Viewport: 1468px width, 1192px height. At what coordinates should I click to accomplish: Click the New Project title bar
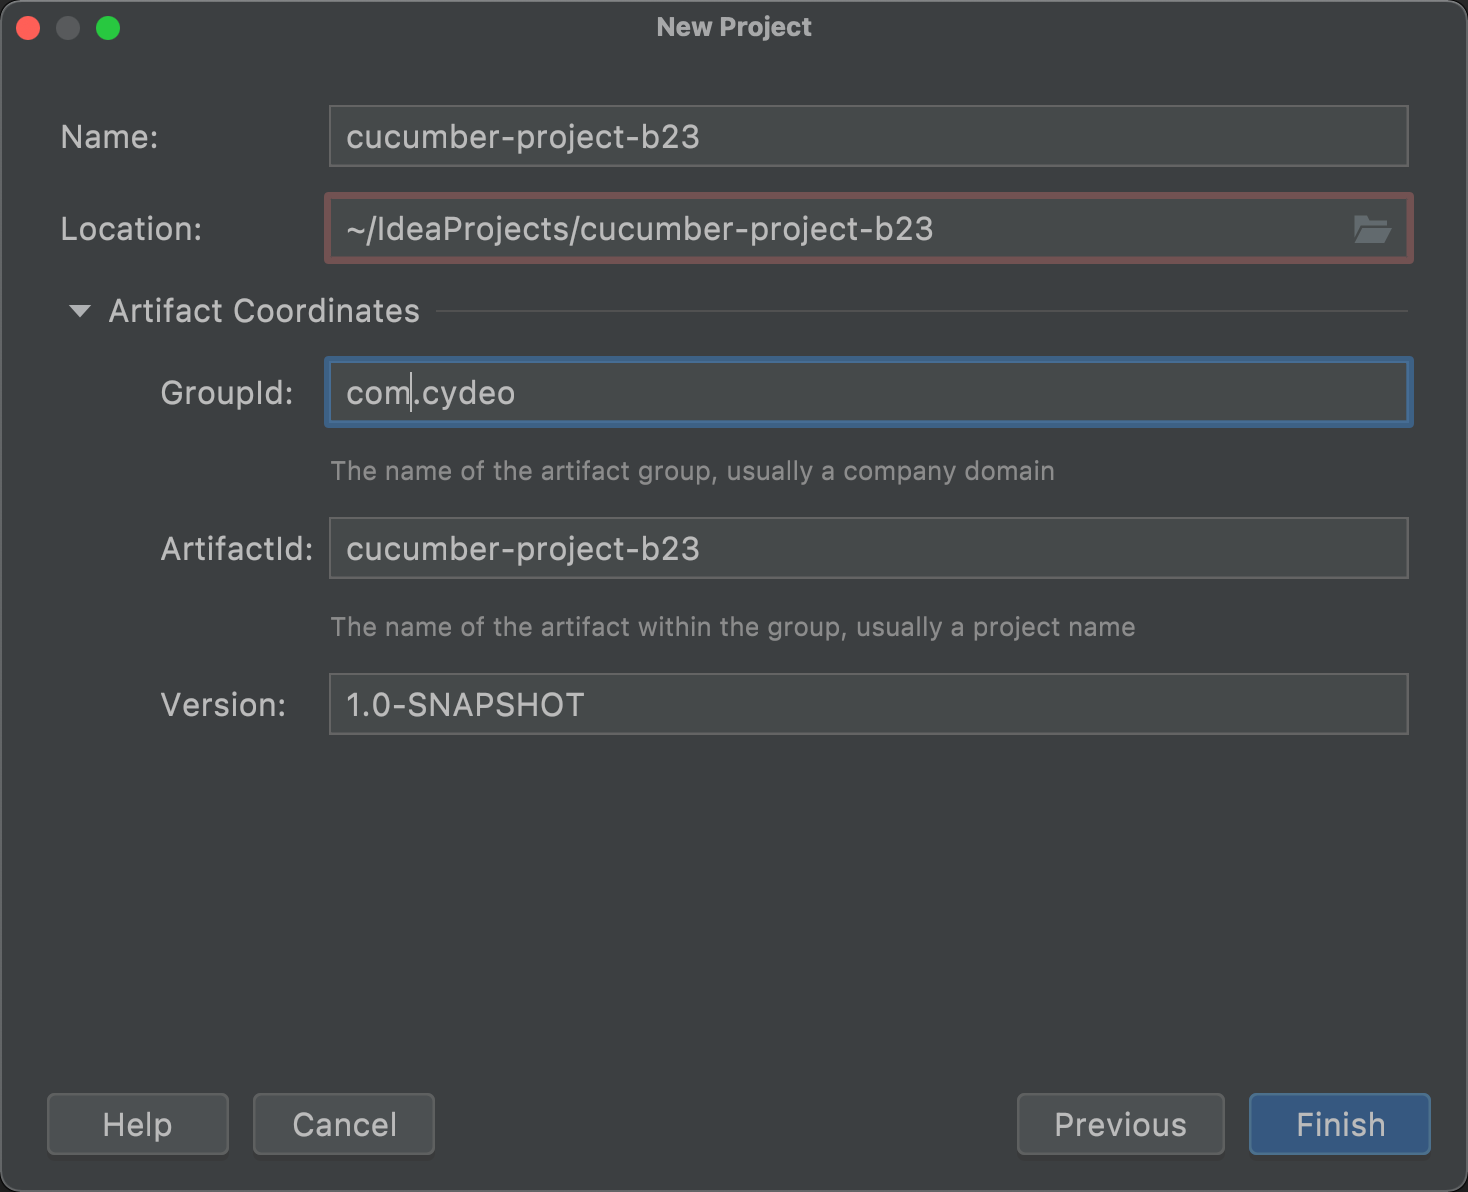pyautogui.click(x=734, y=27)
